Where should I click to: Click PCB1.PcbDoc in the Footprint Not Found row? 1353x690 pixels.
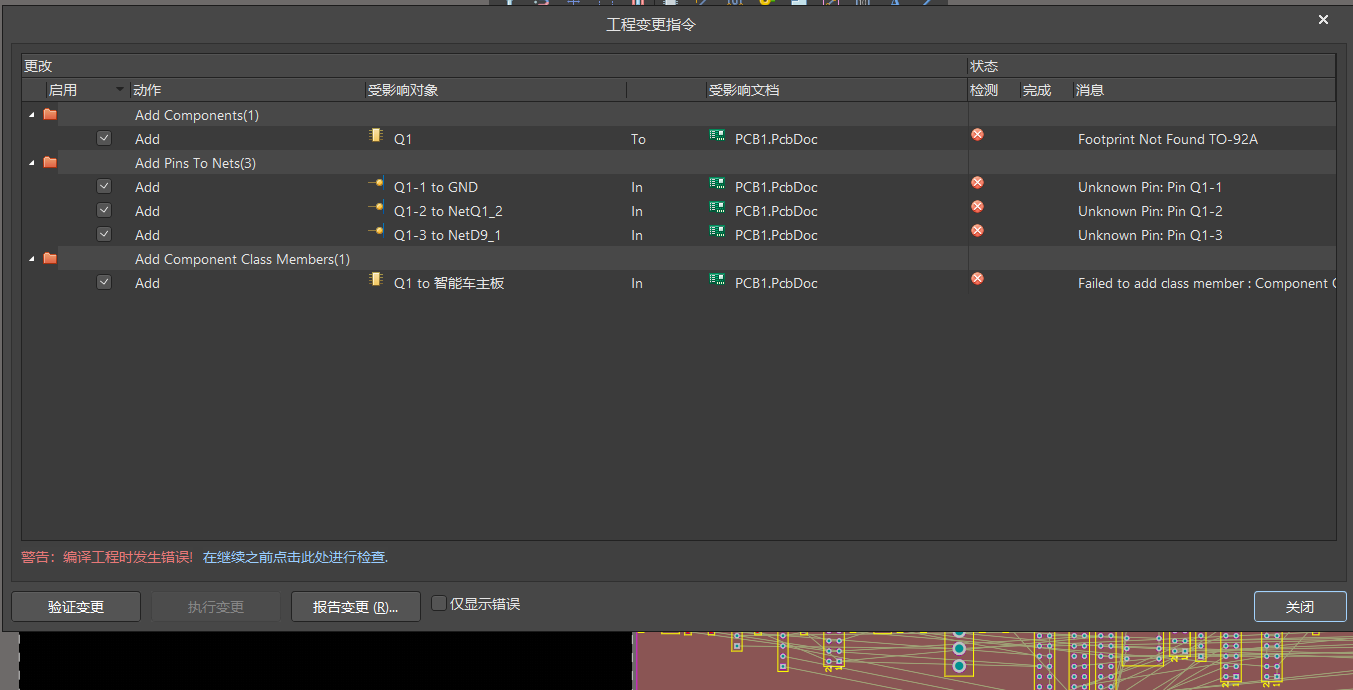tap(776, 139)
